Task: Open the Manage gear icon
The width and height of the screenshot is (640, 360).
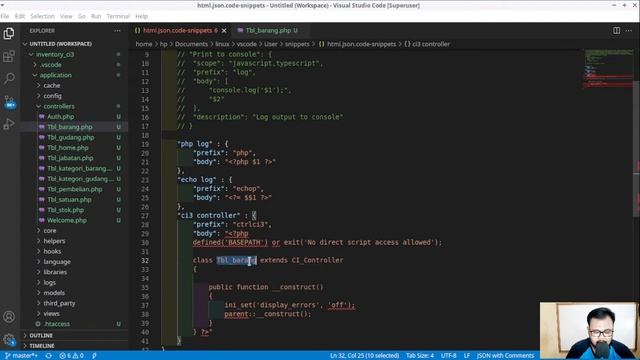Action: (x=9, y=339)
